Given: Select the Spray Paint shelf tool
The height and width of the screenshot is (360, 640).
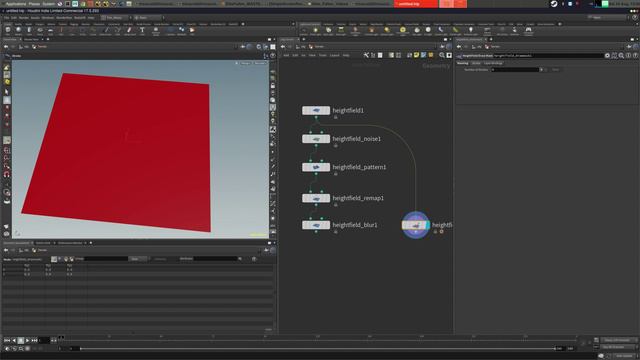Looking at the screenshot, I should pyautogui.click(x=130, y=31).
